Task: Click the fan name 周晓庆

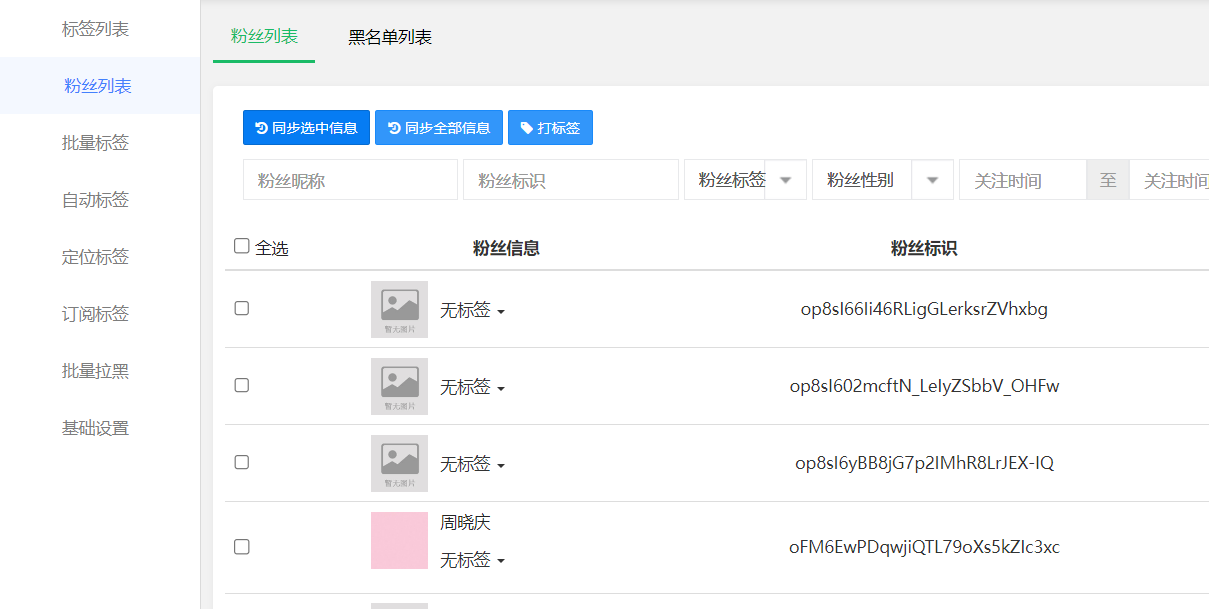Action: click(x=465, y=523)
